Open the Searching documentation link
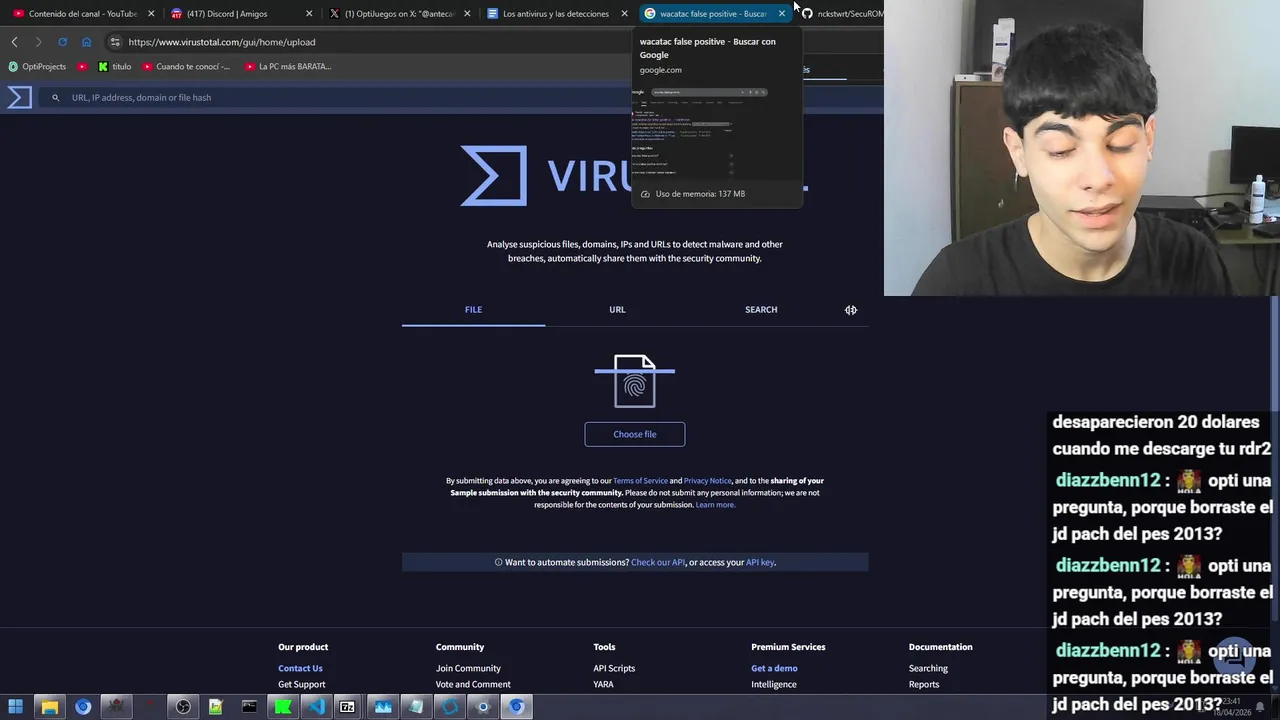Image resolution: width=1280 pixels, height=720 pixels. (x=928, y=669)
